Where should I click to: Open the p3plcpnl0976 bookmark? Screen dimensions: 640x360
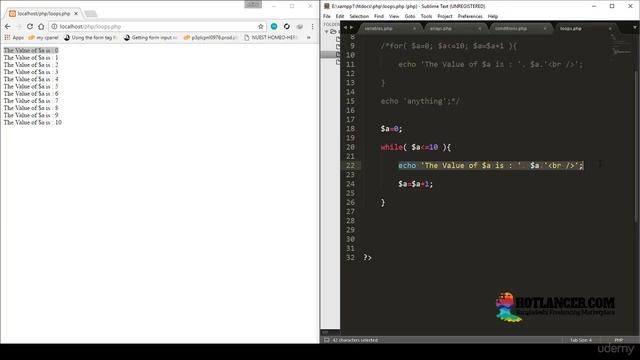[x=211, y=38]
